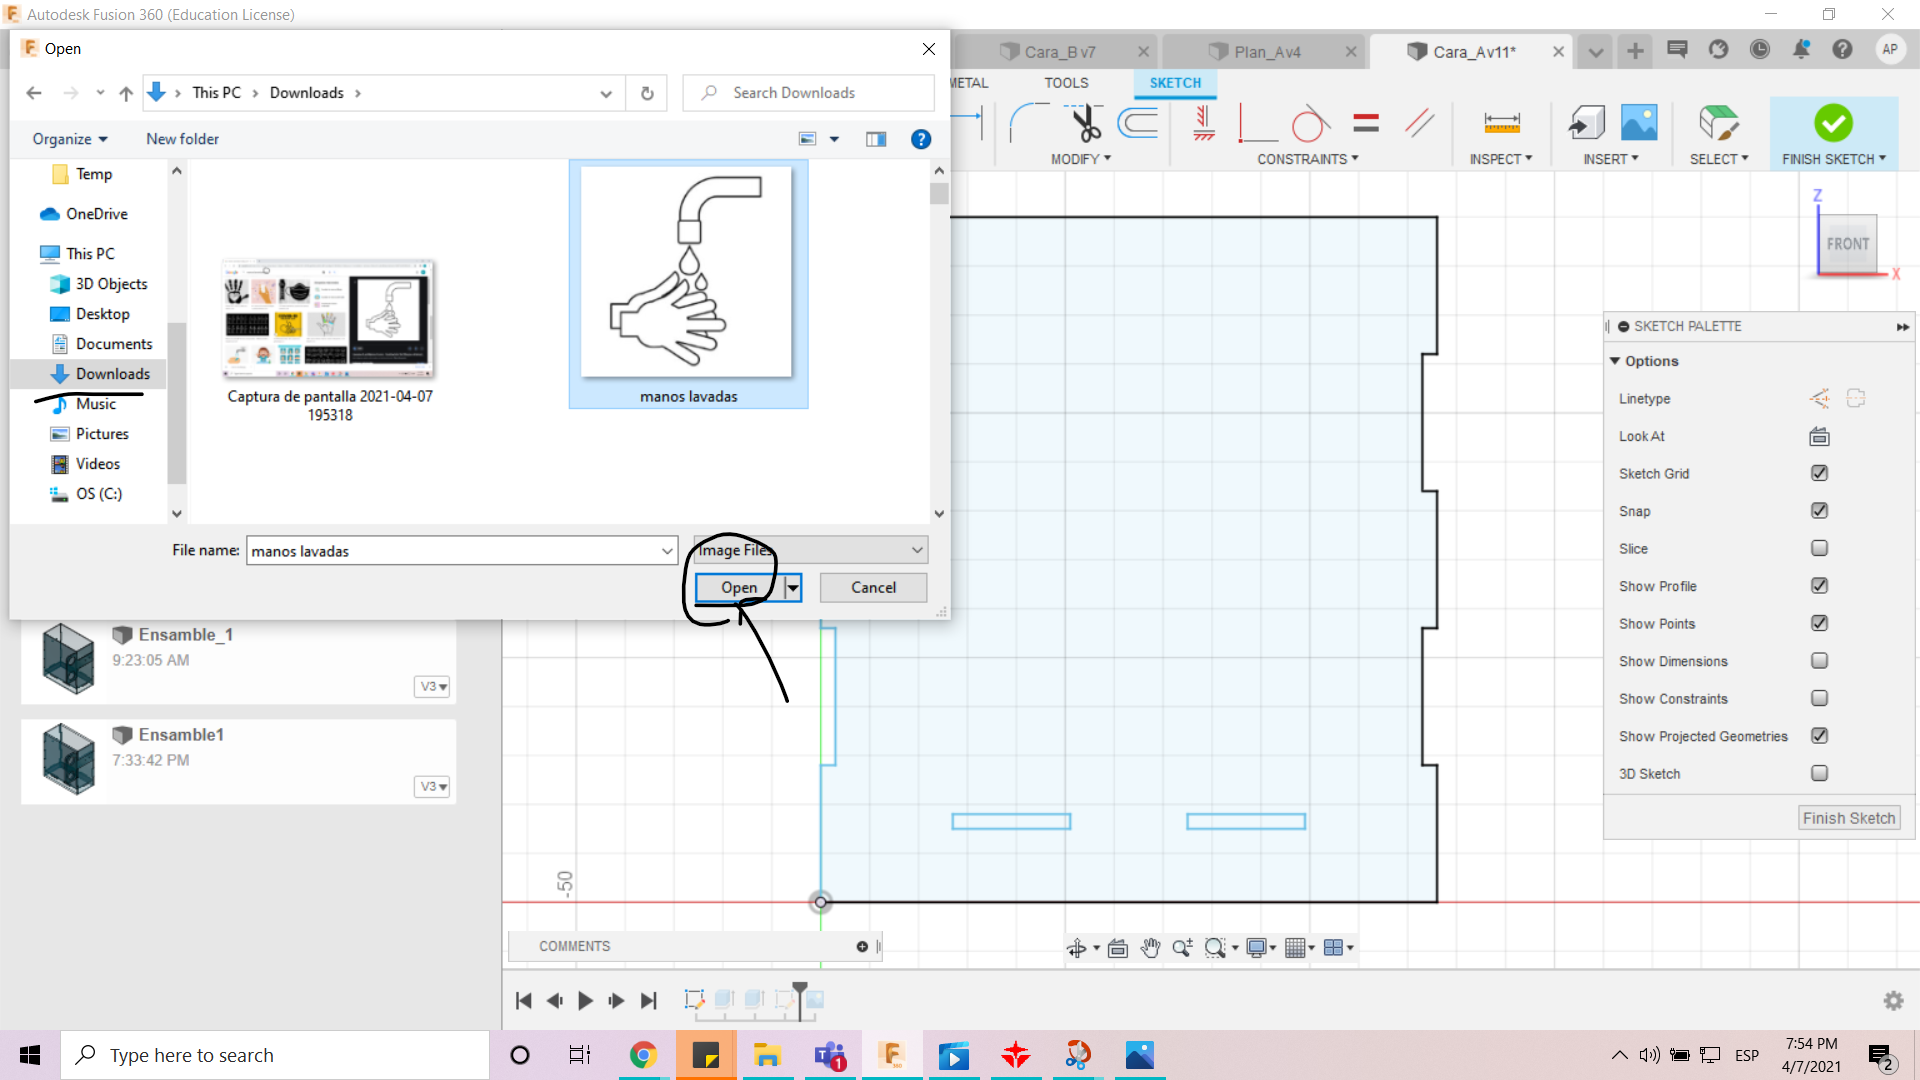Toggle the Sketch Grid checkbox
This screenshot has width=1920, height=1080.
point(1818,473)
